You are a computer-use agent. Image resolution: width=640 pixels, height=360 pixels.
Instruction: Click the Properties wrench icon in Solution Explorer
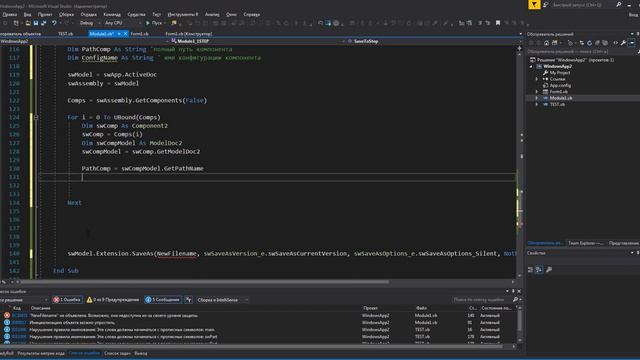coord(623,43)
